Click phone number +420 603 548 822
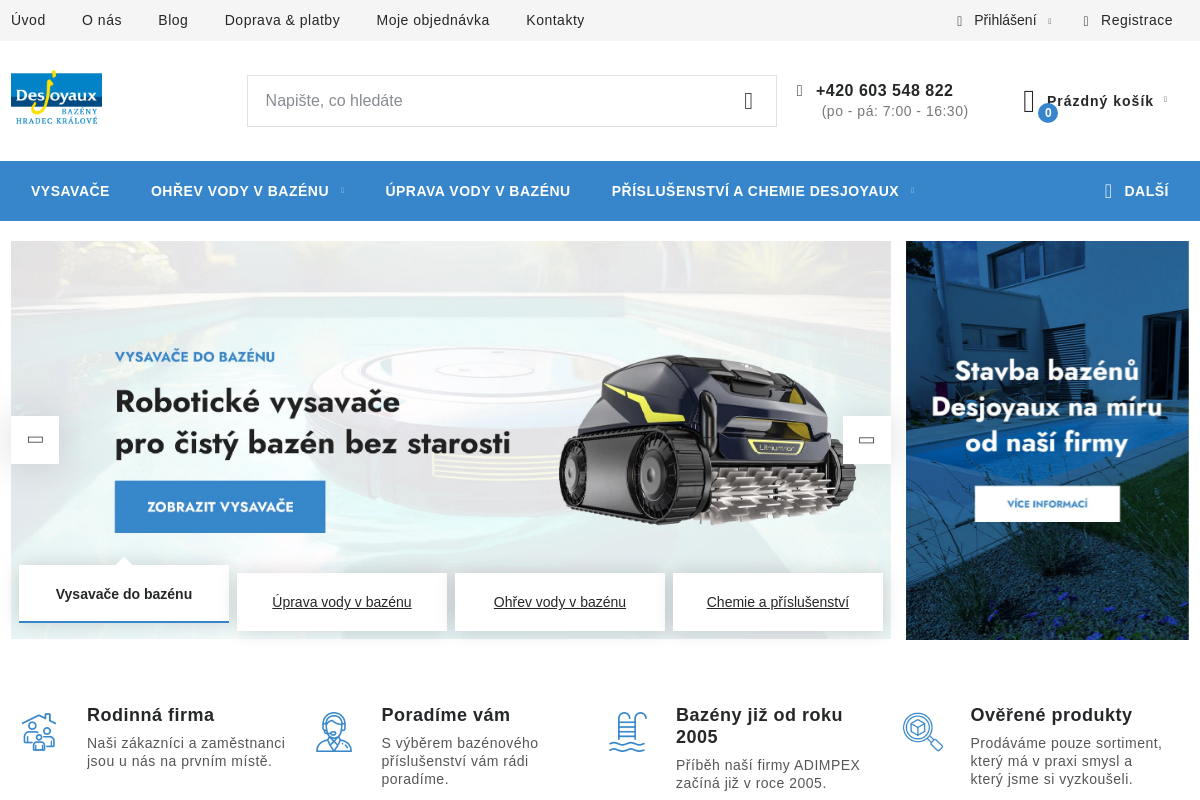Viewport: 1200px width, 800px height. point(884,90)
